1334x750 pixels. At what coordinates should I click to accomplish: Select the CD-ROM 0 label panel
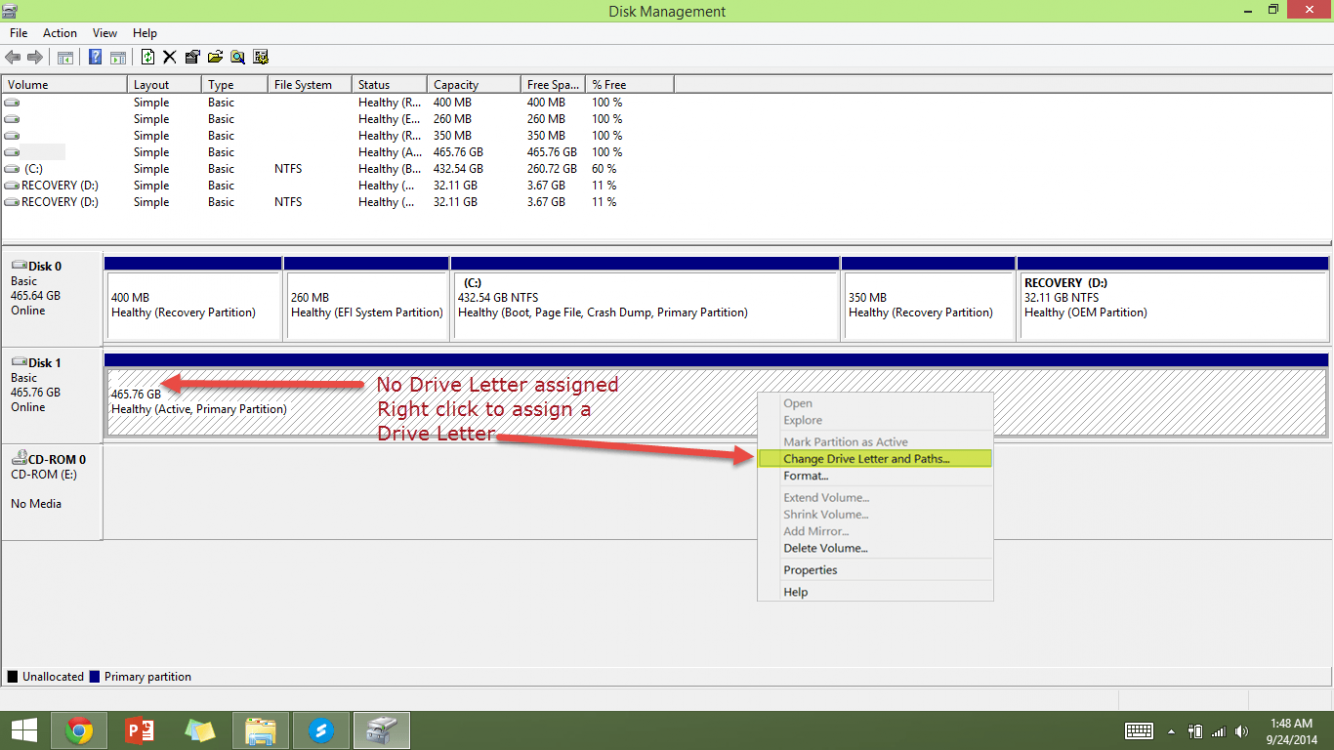point(52,491)
